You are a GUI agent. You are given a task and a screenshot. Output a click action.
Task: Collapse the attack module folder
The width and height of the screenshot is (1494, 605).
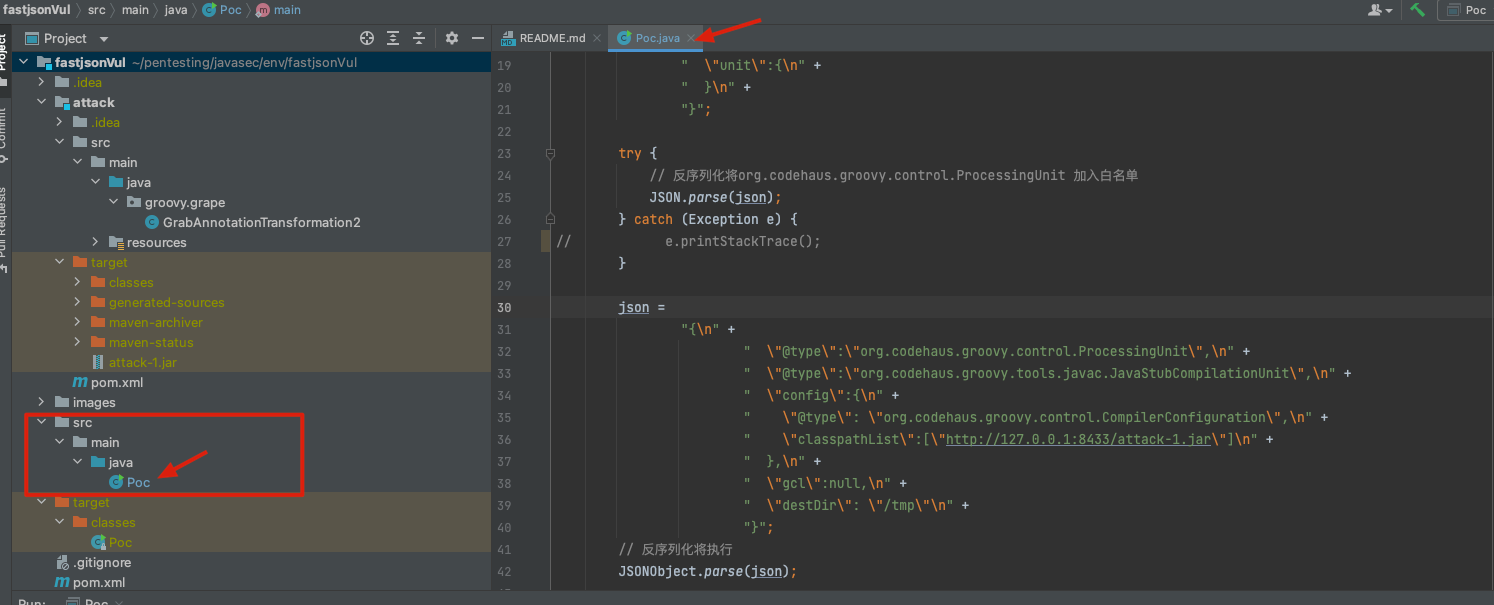(41, 102)
